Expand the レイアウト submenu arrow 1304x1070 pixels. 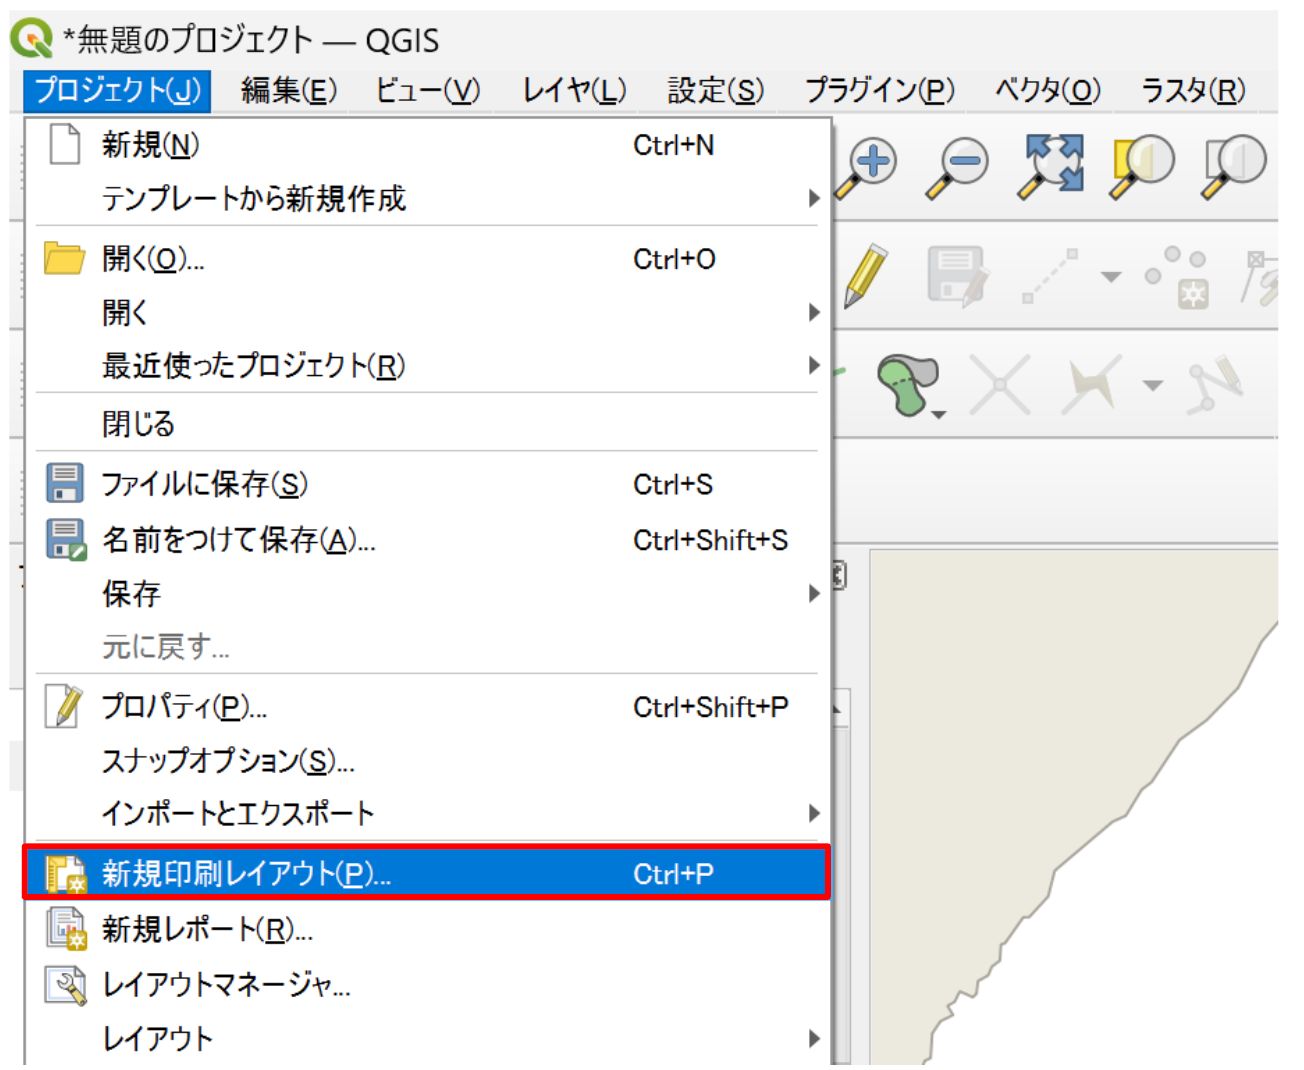click(x=814, y=1039)
